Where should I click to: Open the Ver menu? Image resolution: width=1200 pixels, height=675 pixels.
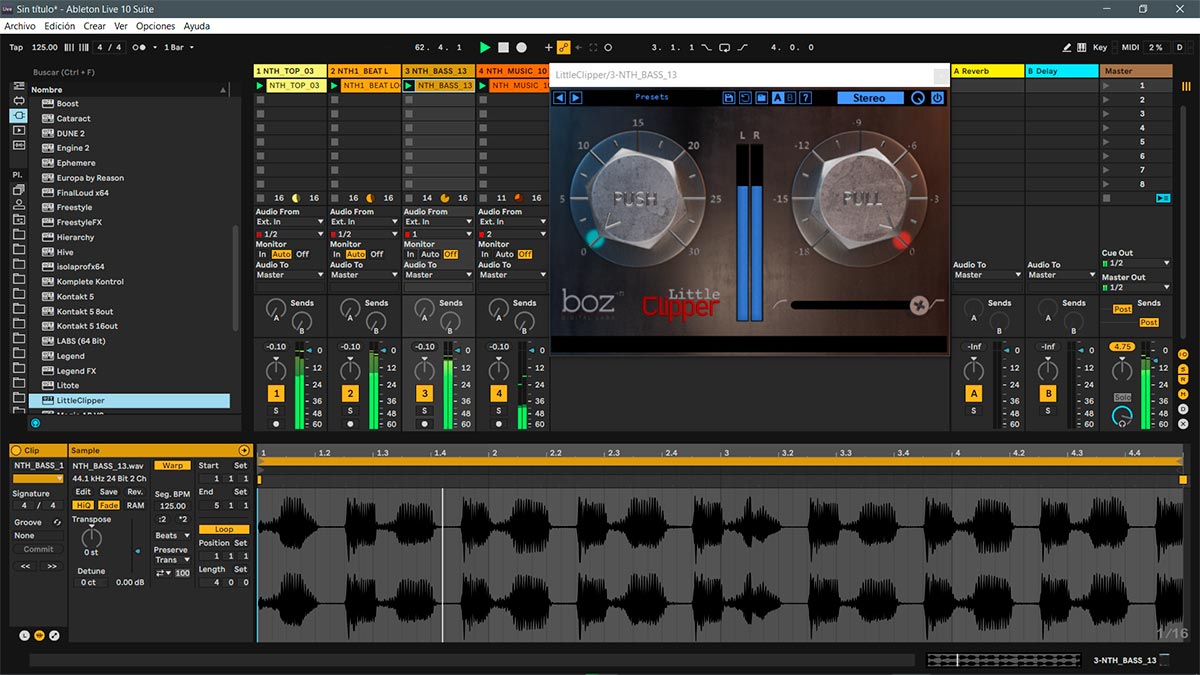point(120,26)
